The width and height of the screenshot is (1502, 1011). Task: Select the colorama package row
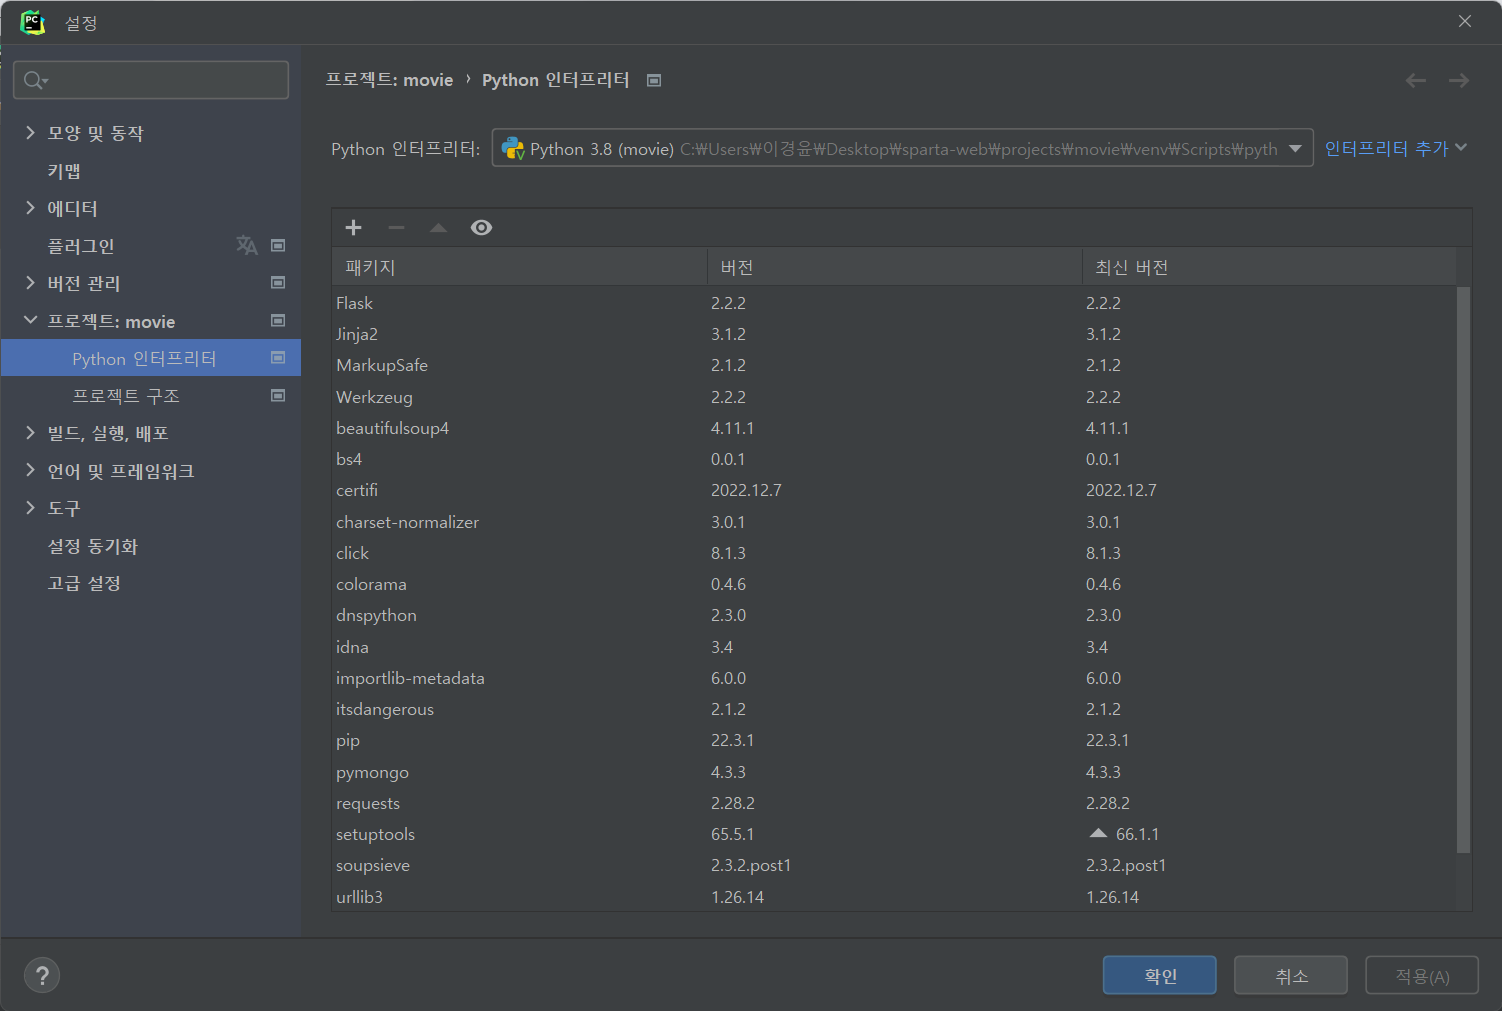pyautogui.click(x=895, y=584)
